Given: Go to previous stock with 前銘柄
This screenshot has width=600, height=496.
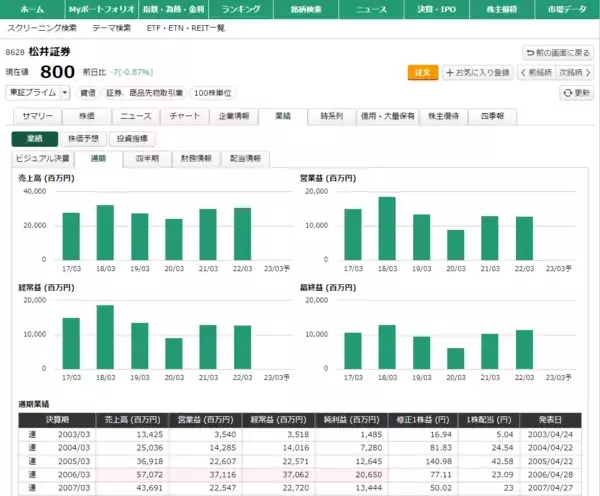Looking at the screenshot, I should click(x=536, y=72).
